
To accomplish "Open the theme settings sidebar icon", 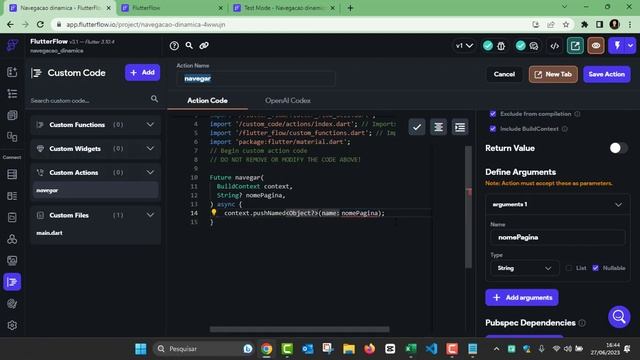I will (x=12, y=304).
